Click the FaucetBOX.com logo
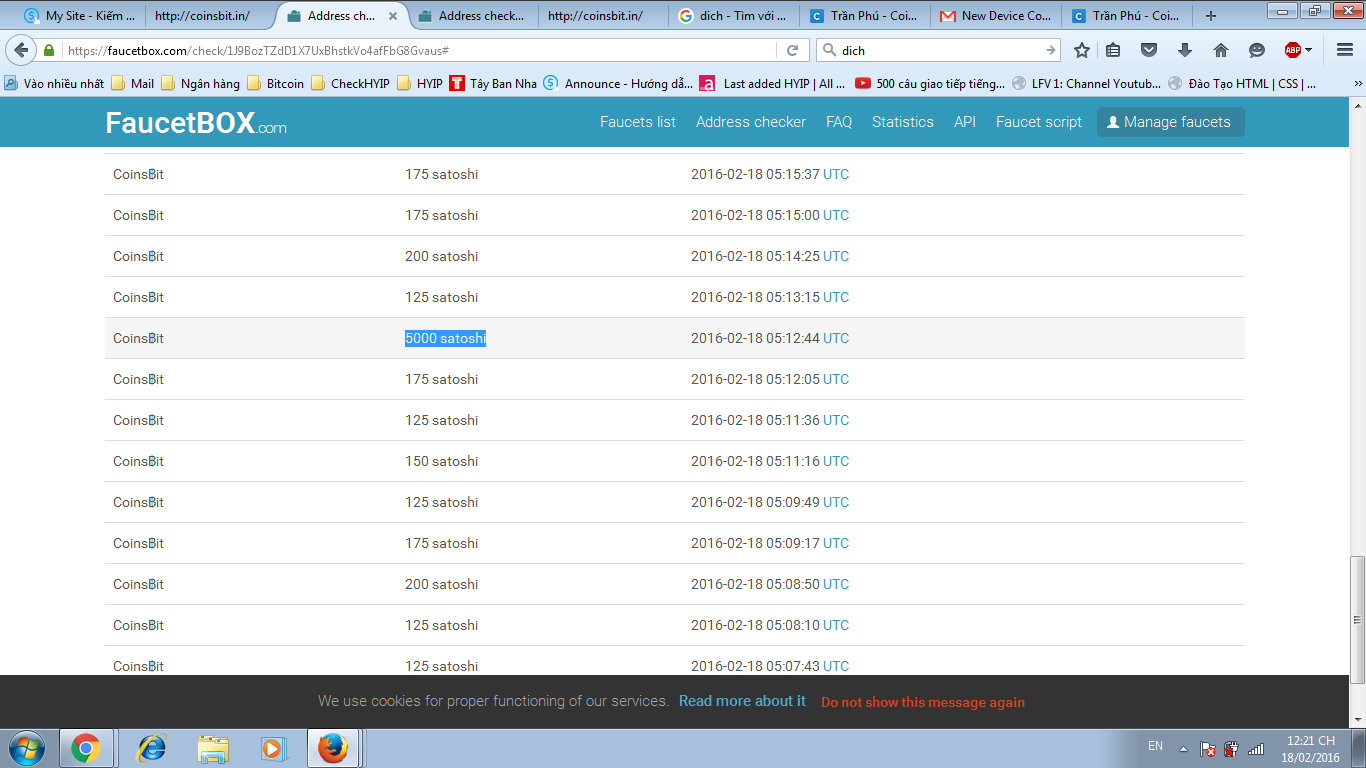Viewport: 1366px width, 768px height. point(196,123)
